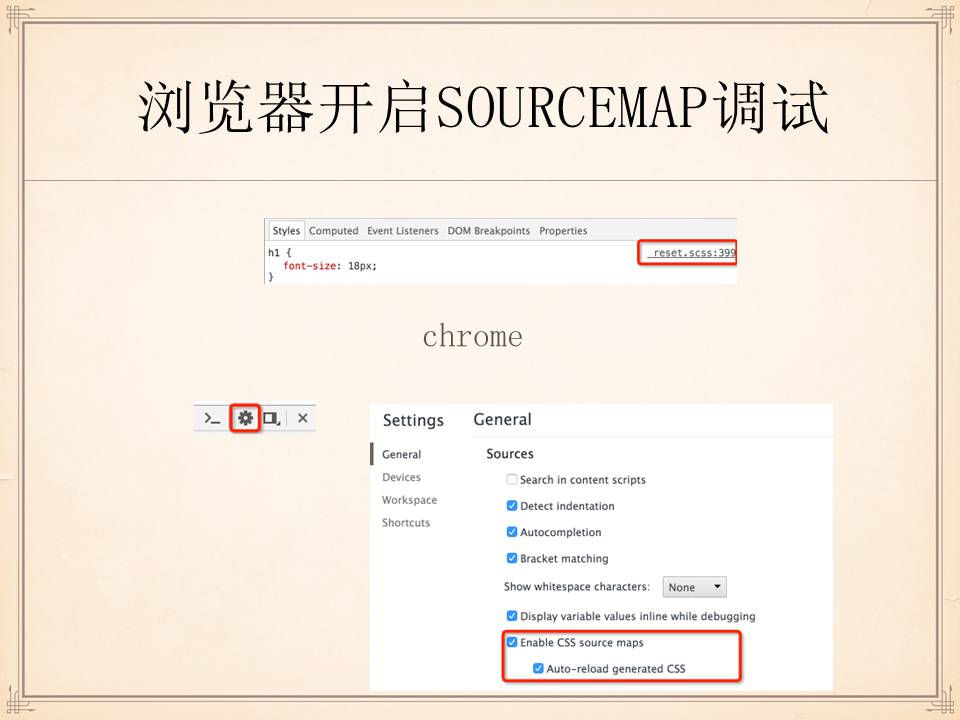The height and width of the screenshot is (720, 960).
Task: Toggle Bracket matching checkbox
Action: (512, 558)
